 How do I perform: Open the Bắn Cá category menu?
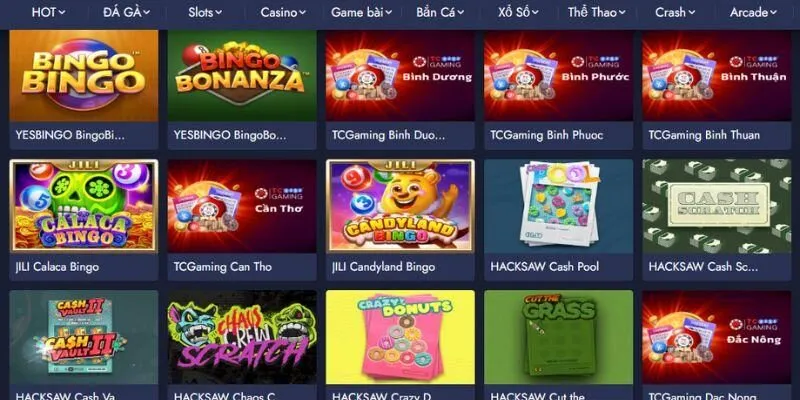click(x=440, y=13)
